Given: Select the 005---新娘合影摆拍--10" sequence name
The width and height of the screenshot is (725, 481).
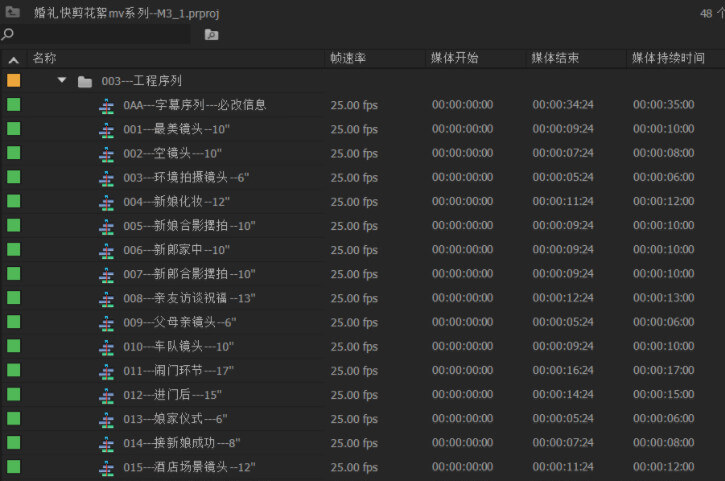Looking at the screenshot, I should point(189,226).
